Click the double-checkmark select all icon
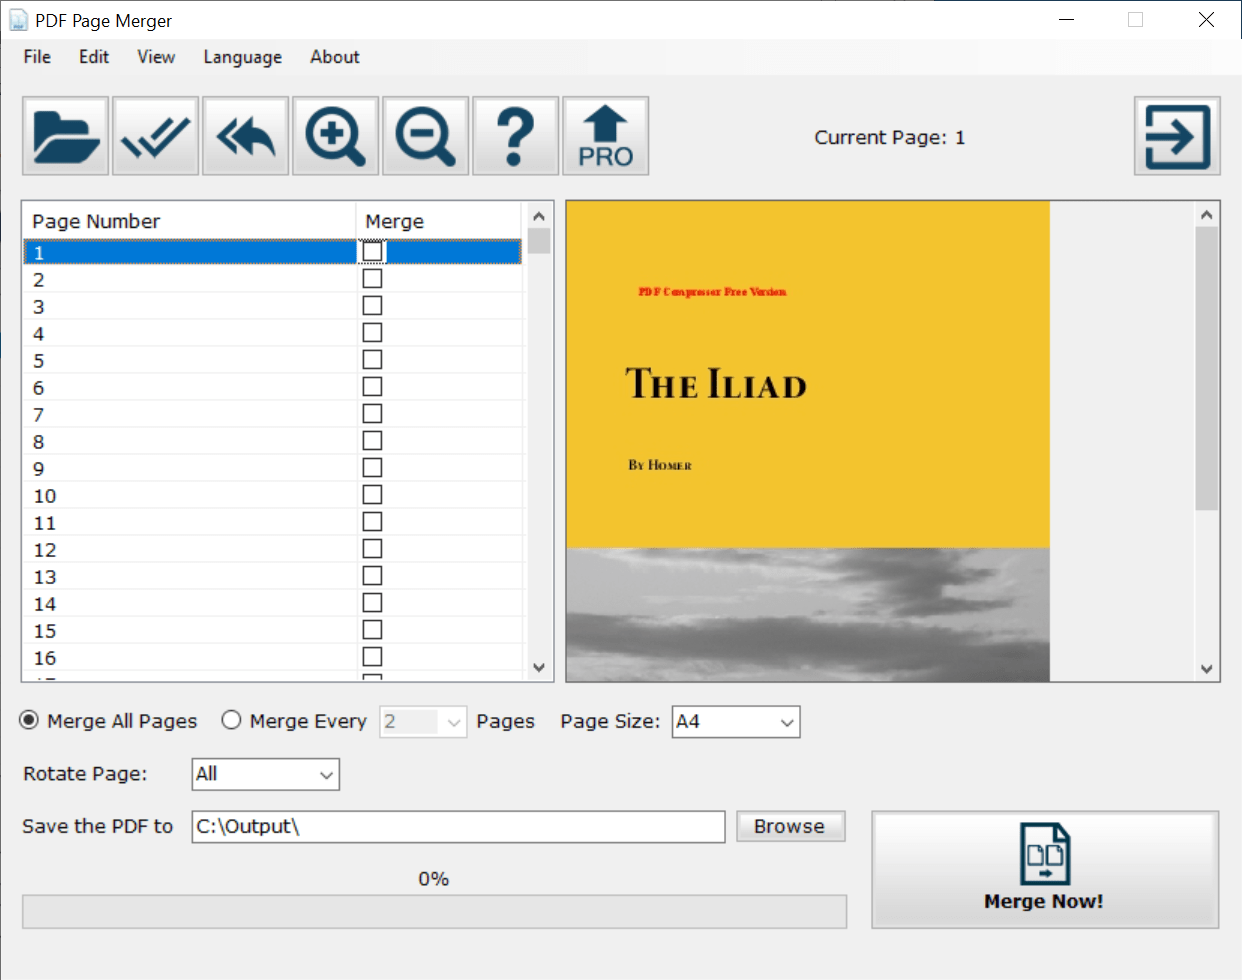The width and height of the screenshot is (1242, 980). [x=156, y=136]
